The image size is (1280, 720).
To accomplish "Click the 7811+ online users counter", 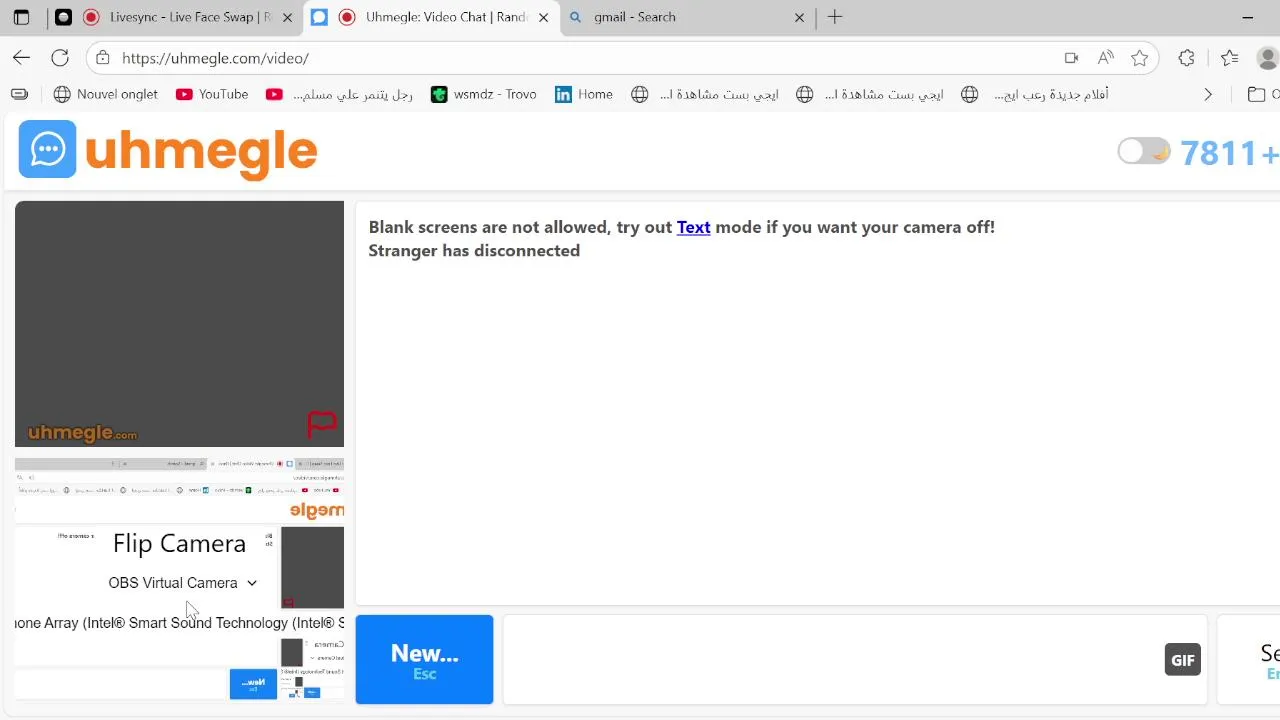I will click(x=1229, y=152).
